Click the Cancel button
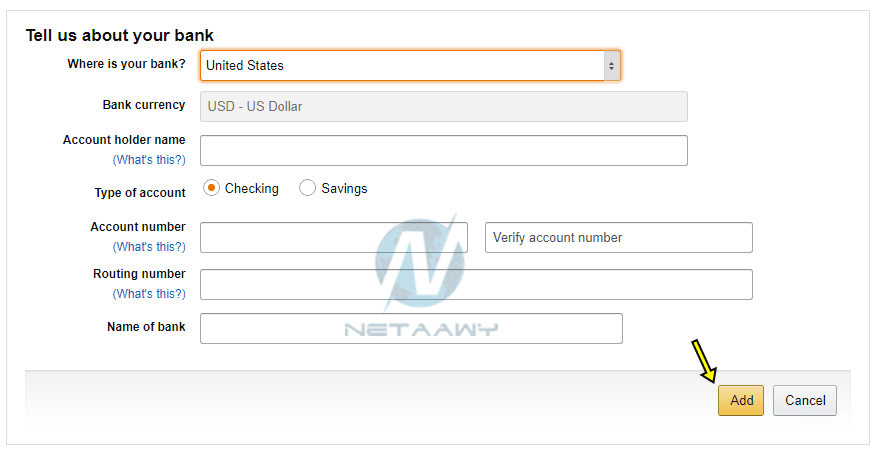 805,400
